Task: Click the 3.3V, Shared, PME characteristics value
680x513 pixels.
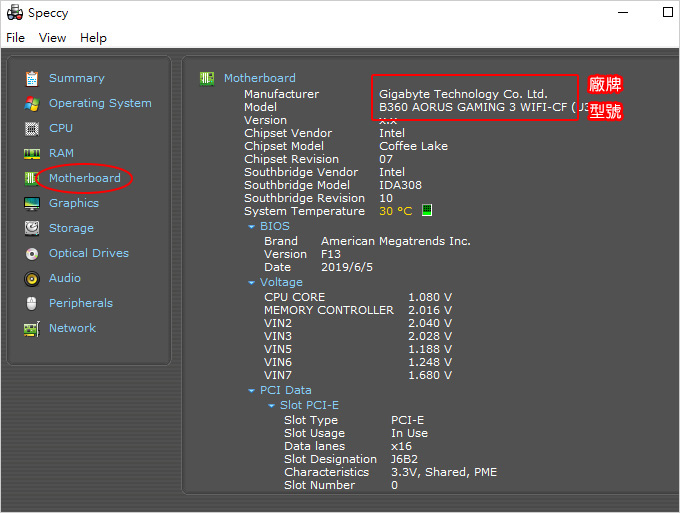Action: [444, 472]
